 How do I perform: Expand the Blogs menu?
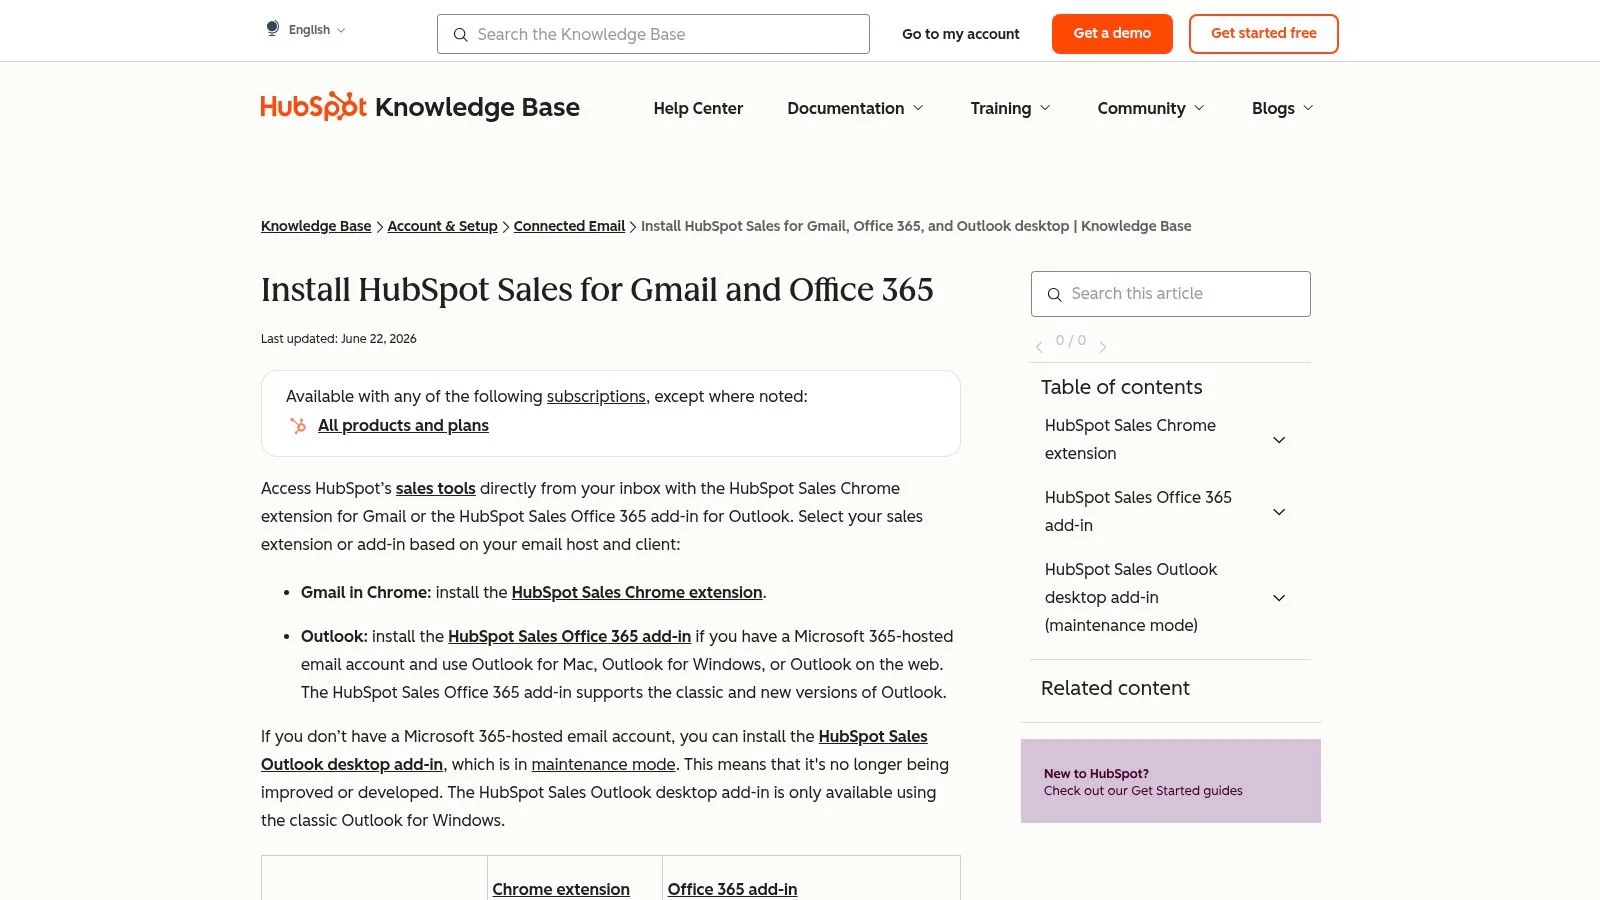pos(1283,108)
